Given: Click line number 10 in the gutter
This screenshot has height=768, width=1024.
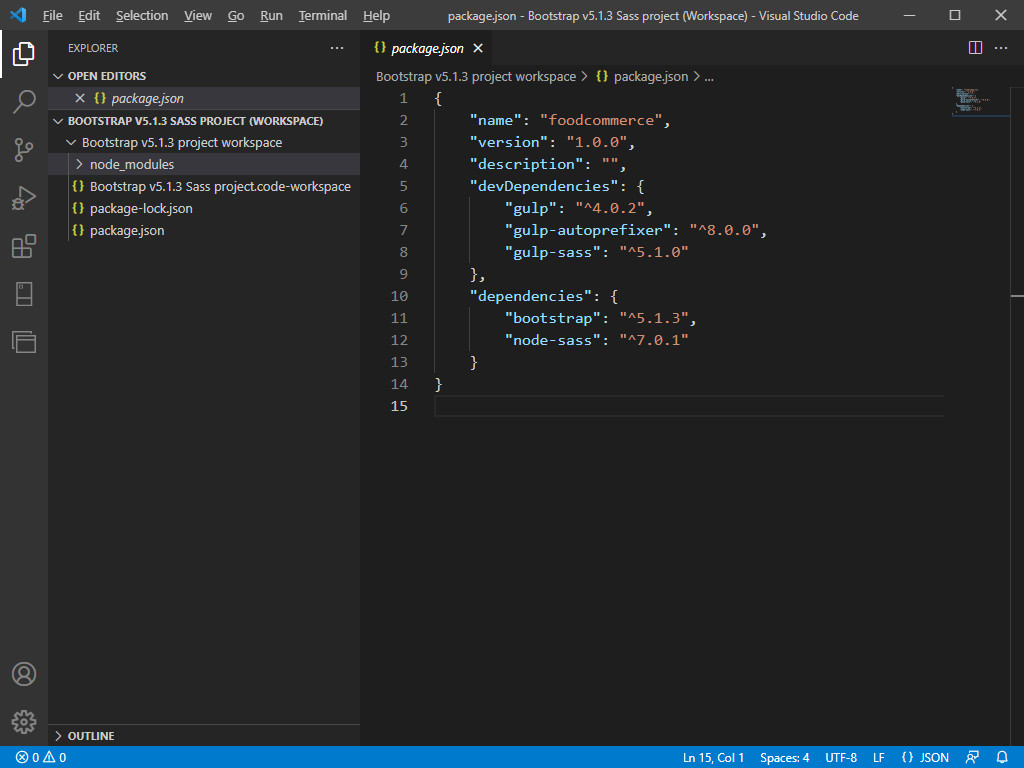Looking at the screenshot, I should (x=399, y=296).
